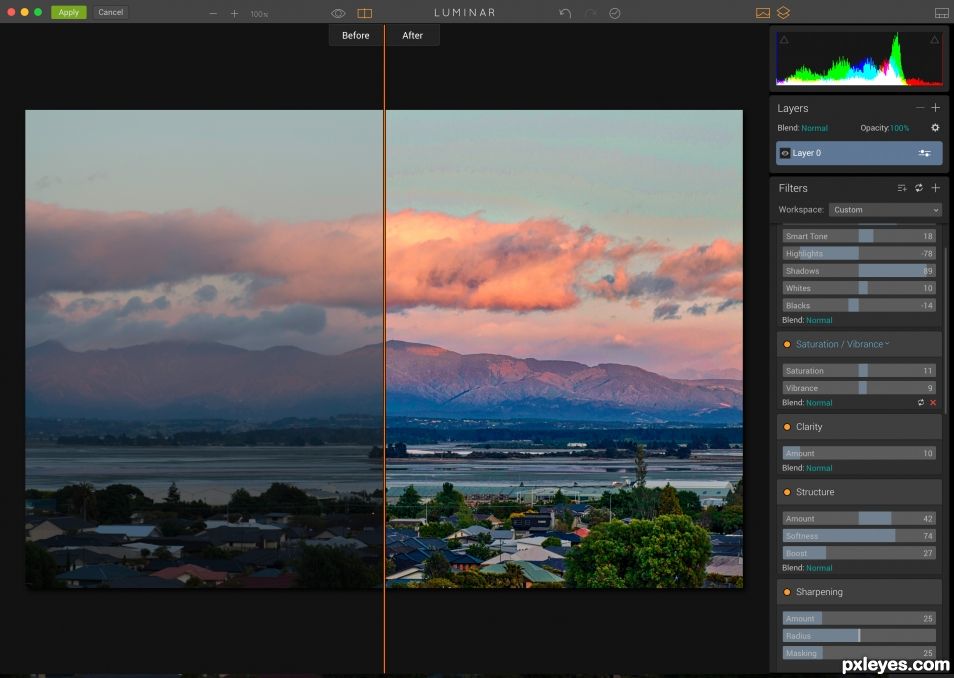Viewport: 954px width, 678px height.
Task: Reset all filters with the refresh icon
Action: [919, 188]
